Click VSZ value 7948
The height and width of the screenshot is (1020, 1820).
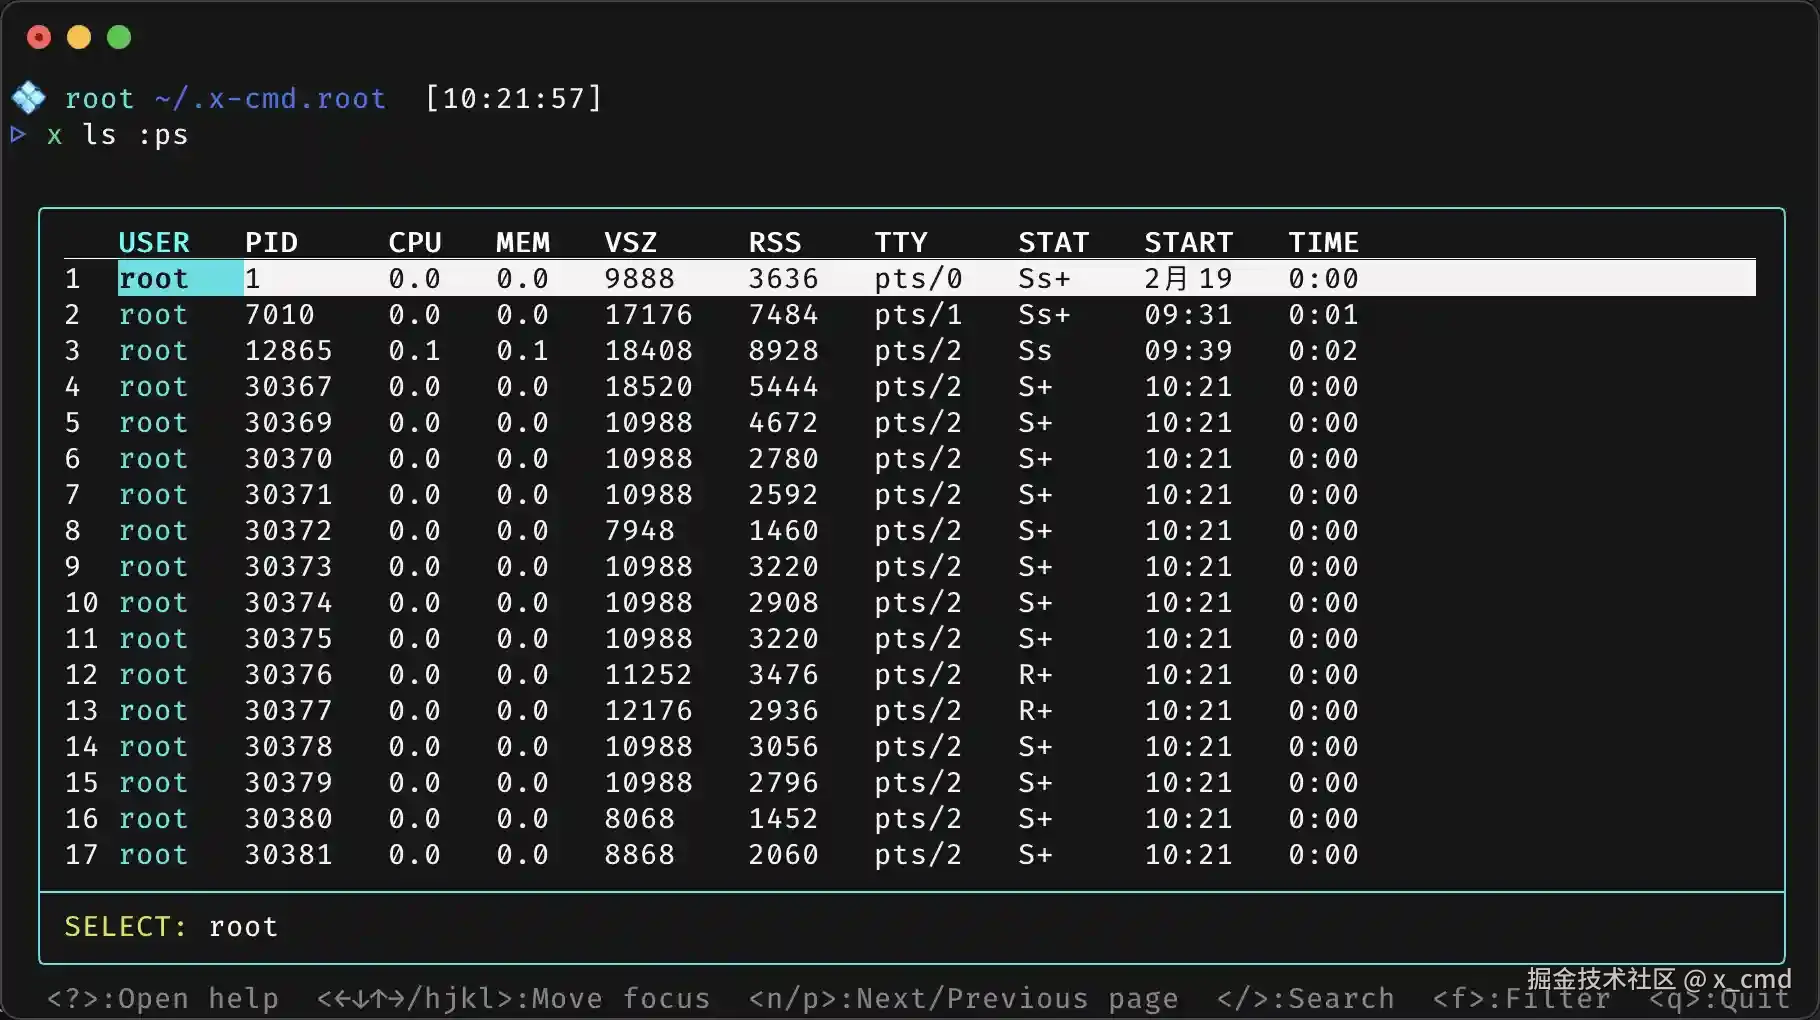point(640,530)
